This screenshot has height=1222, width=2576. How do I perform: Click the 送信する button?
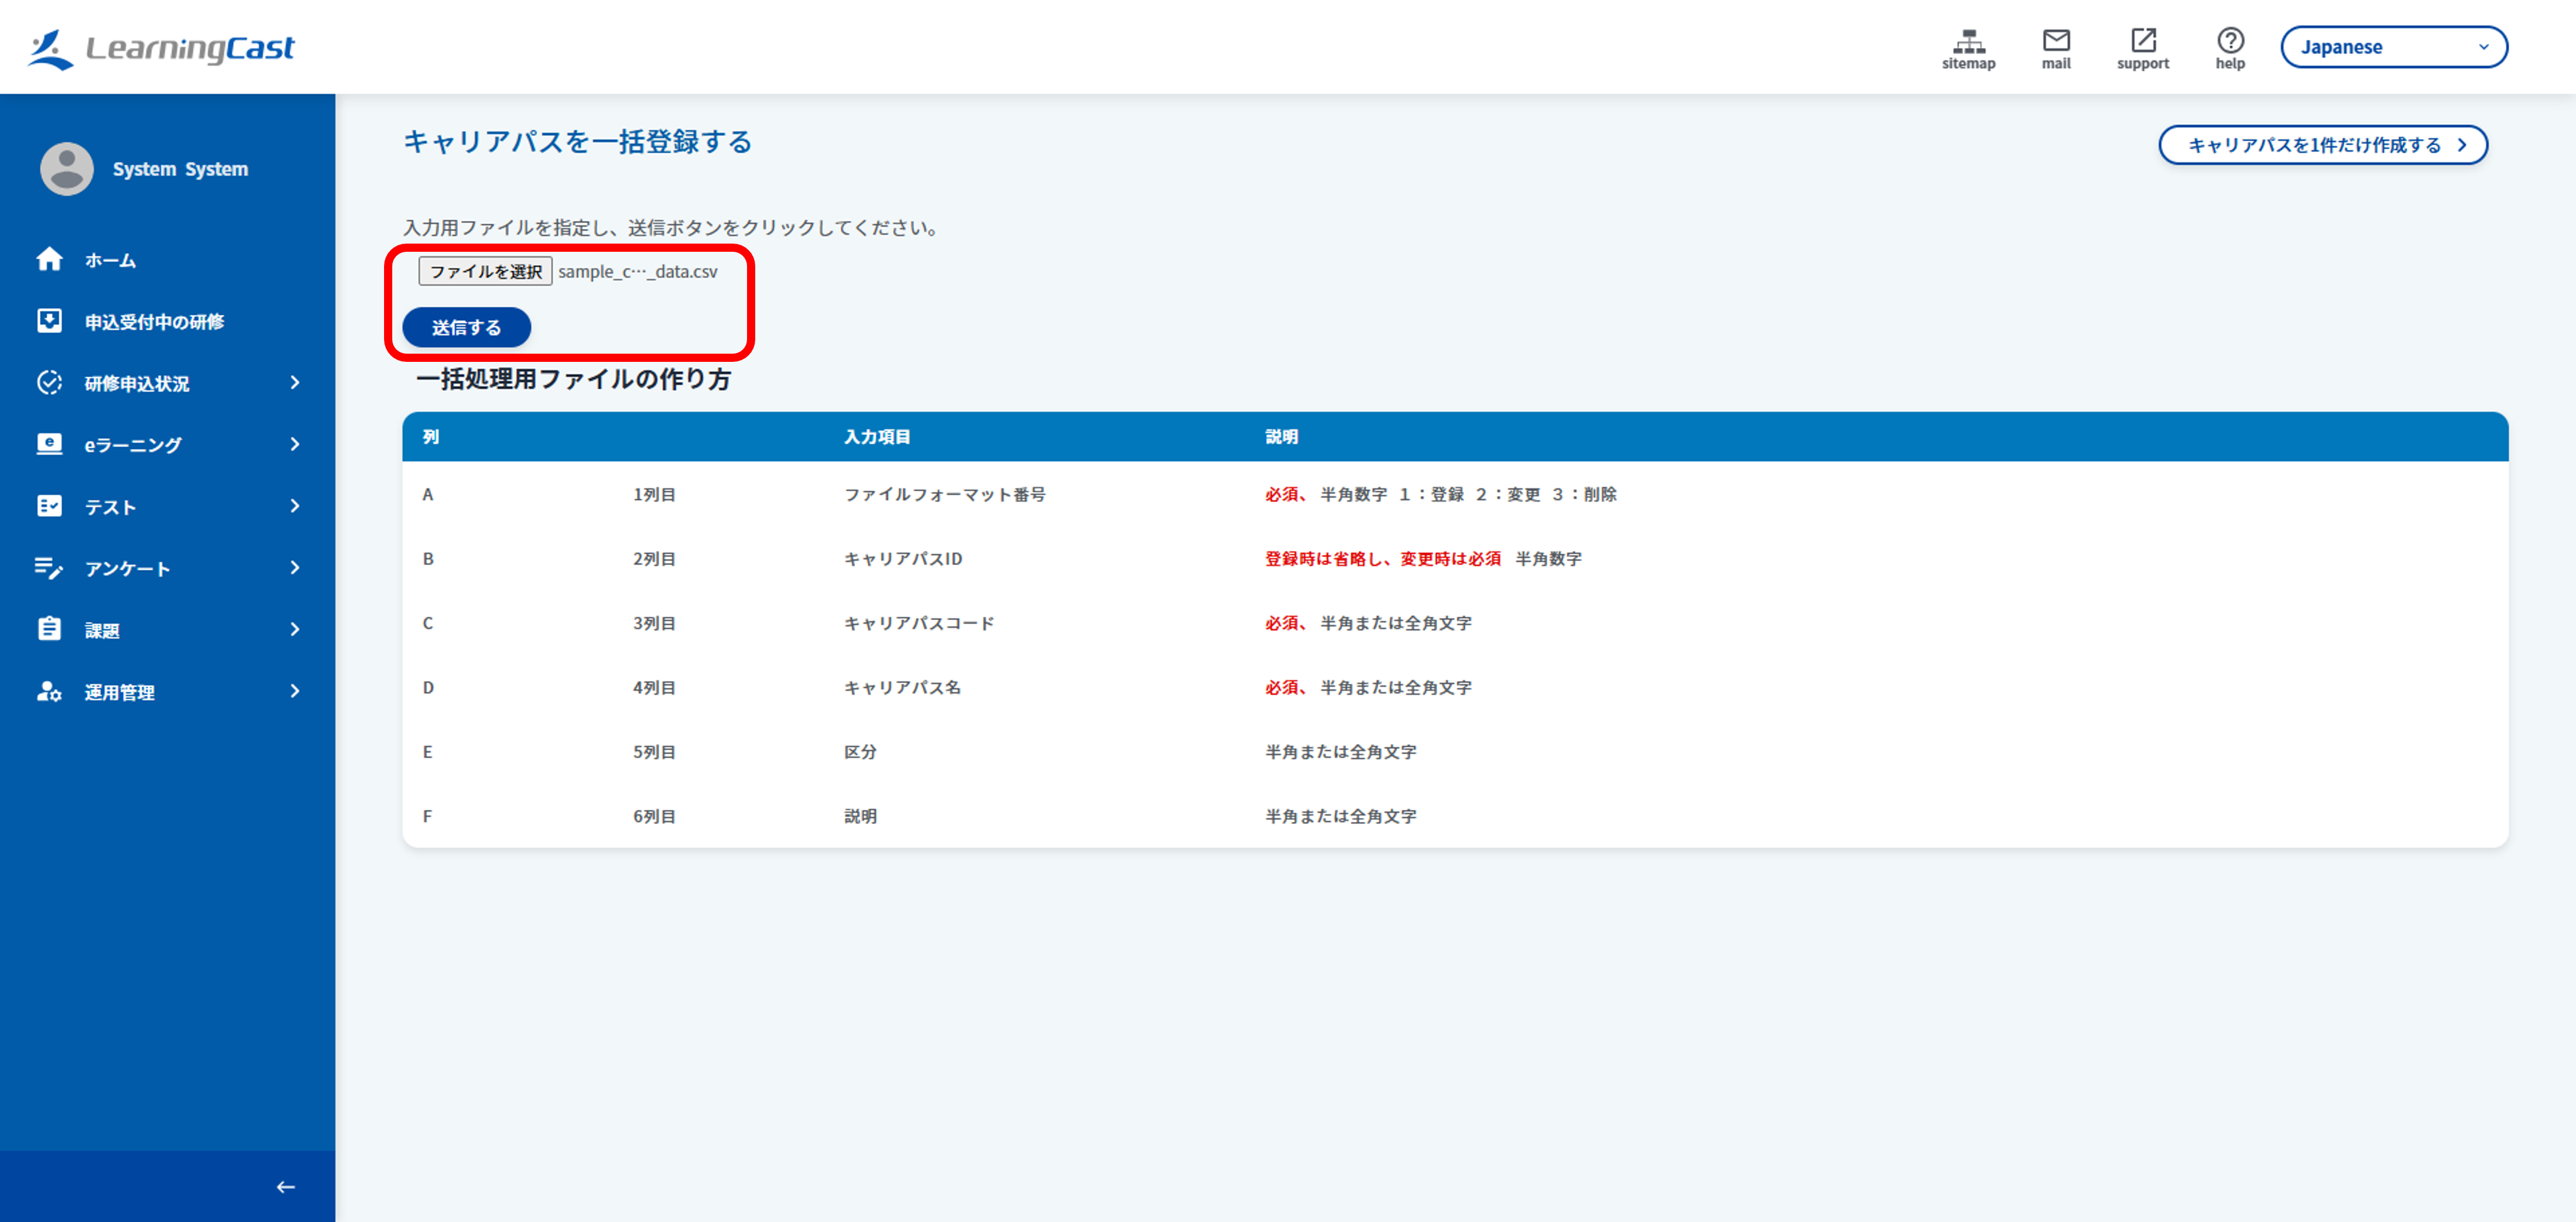pos(466,327)
